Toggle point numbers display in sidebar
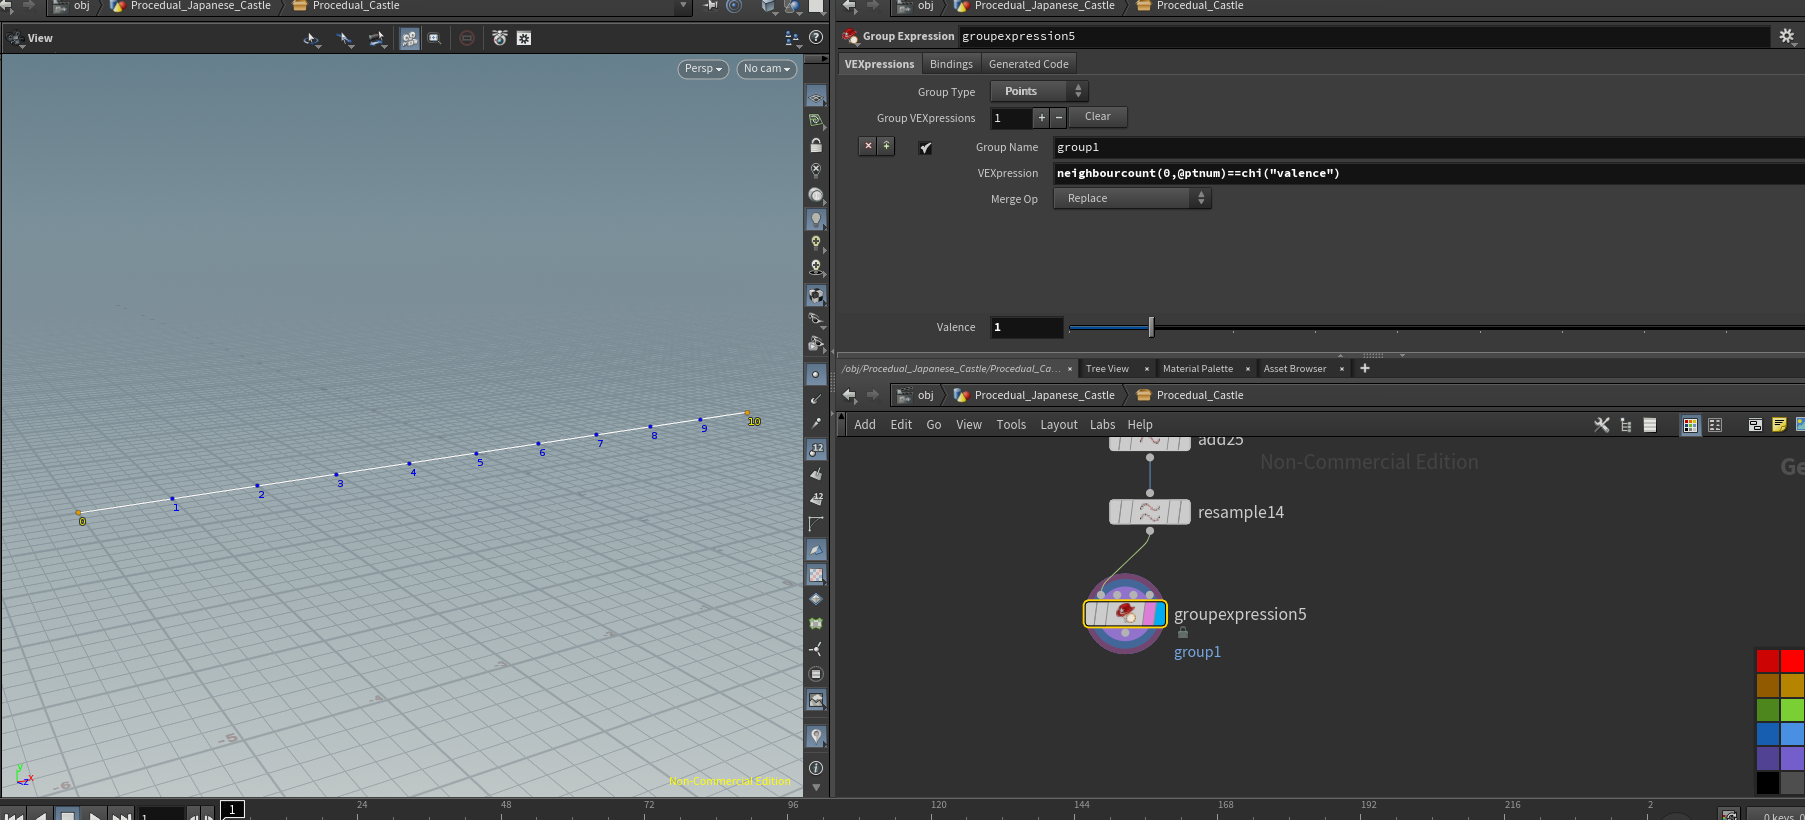This screenshot has width=1805, height=820. [x=816, y=449]
